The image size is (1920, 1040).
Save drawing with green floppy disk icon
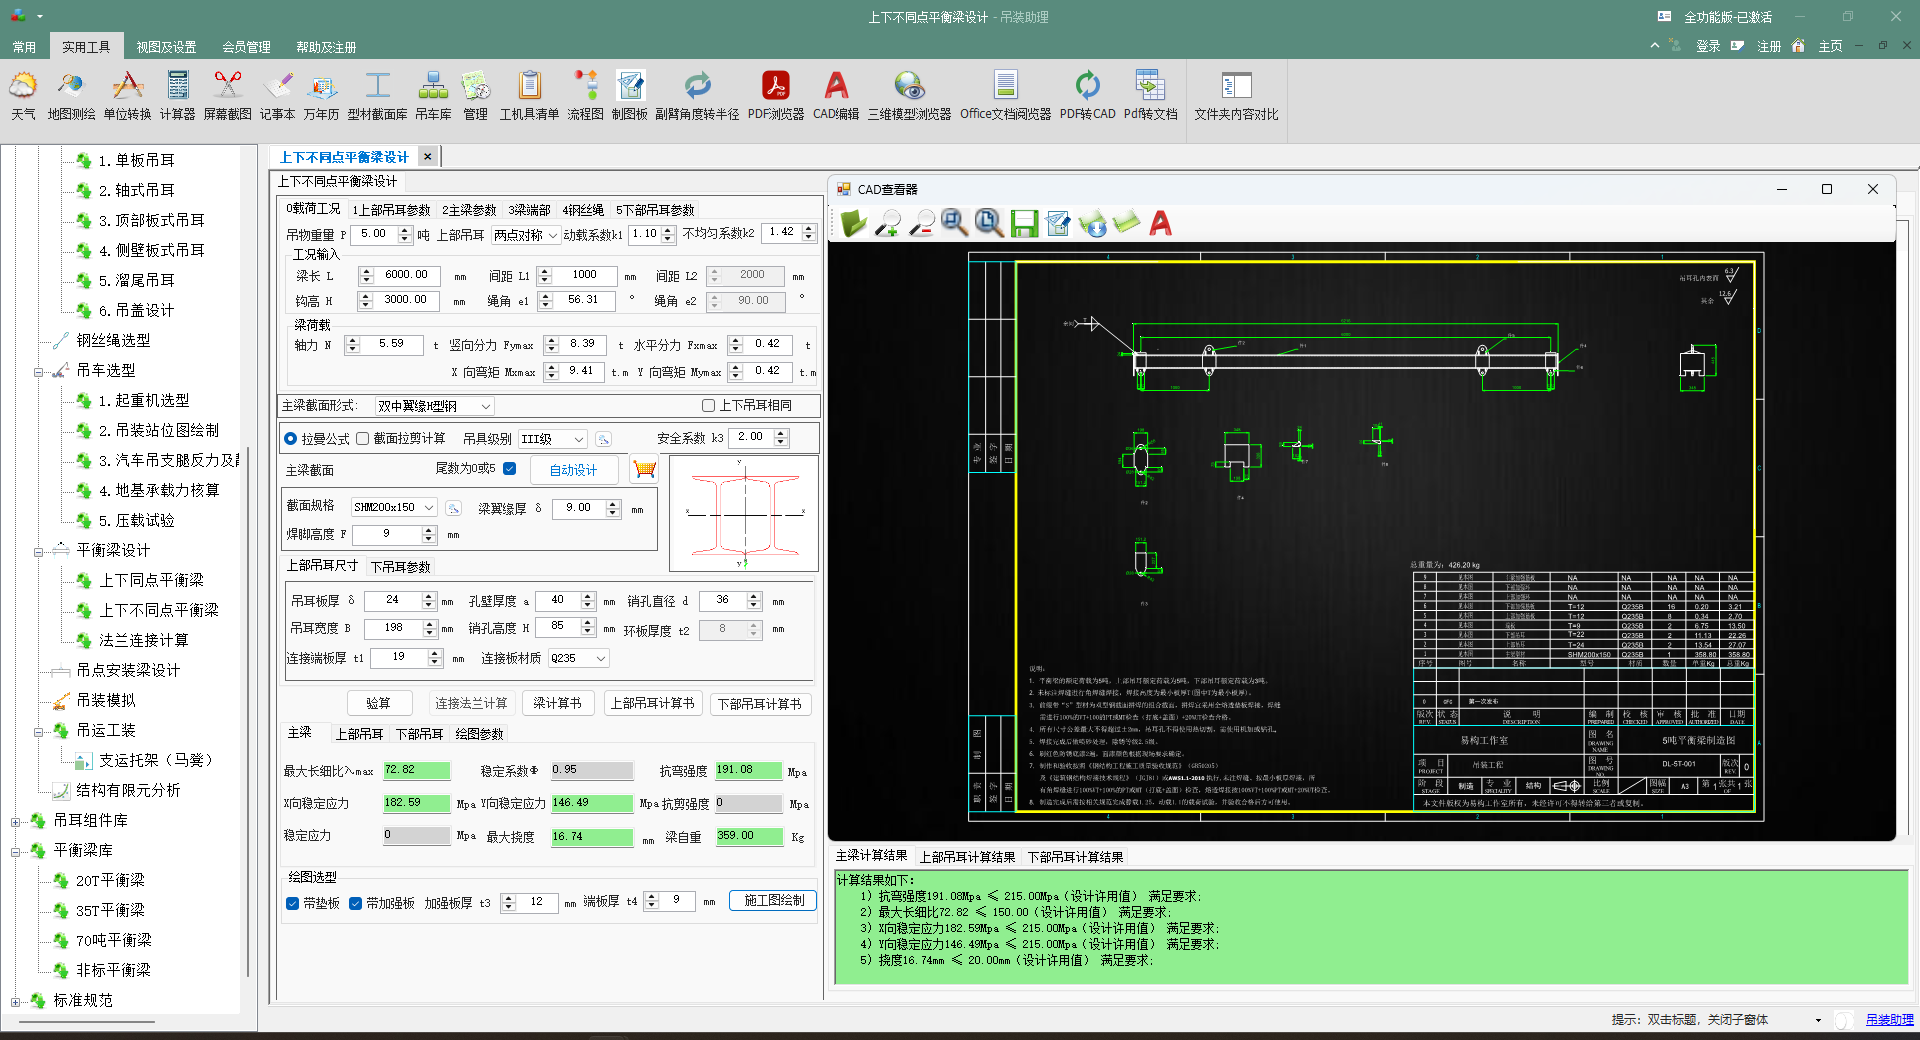point(1024,224)
